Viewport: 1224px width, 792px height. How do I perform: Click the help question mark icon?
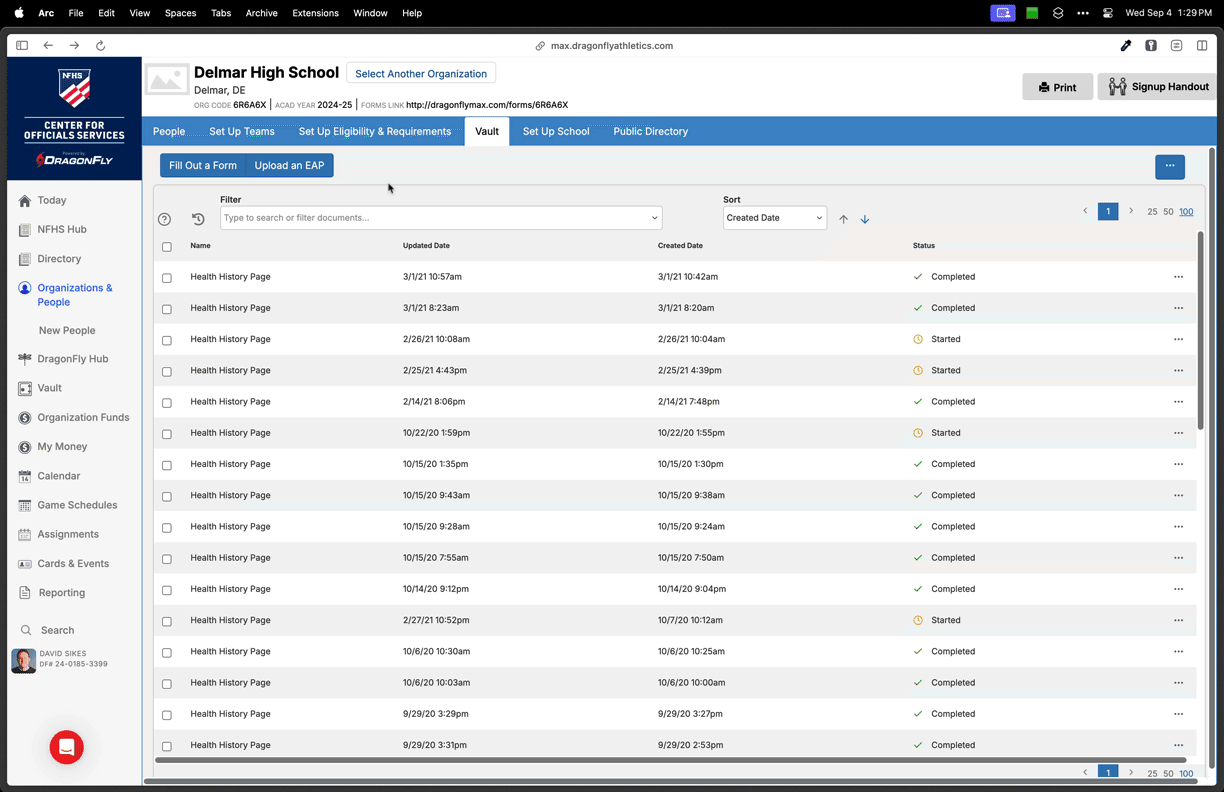(x=165, y=219)
